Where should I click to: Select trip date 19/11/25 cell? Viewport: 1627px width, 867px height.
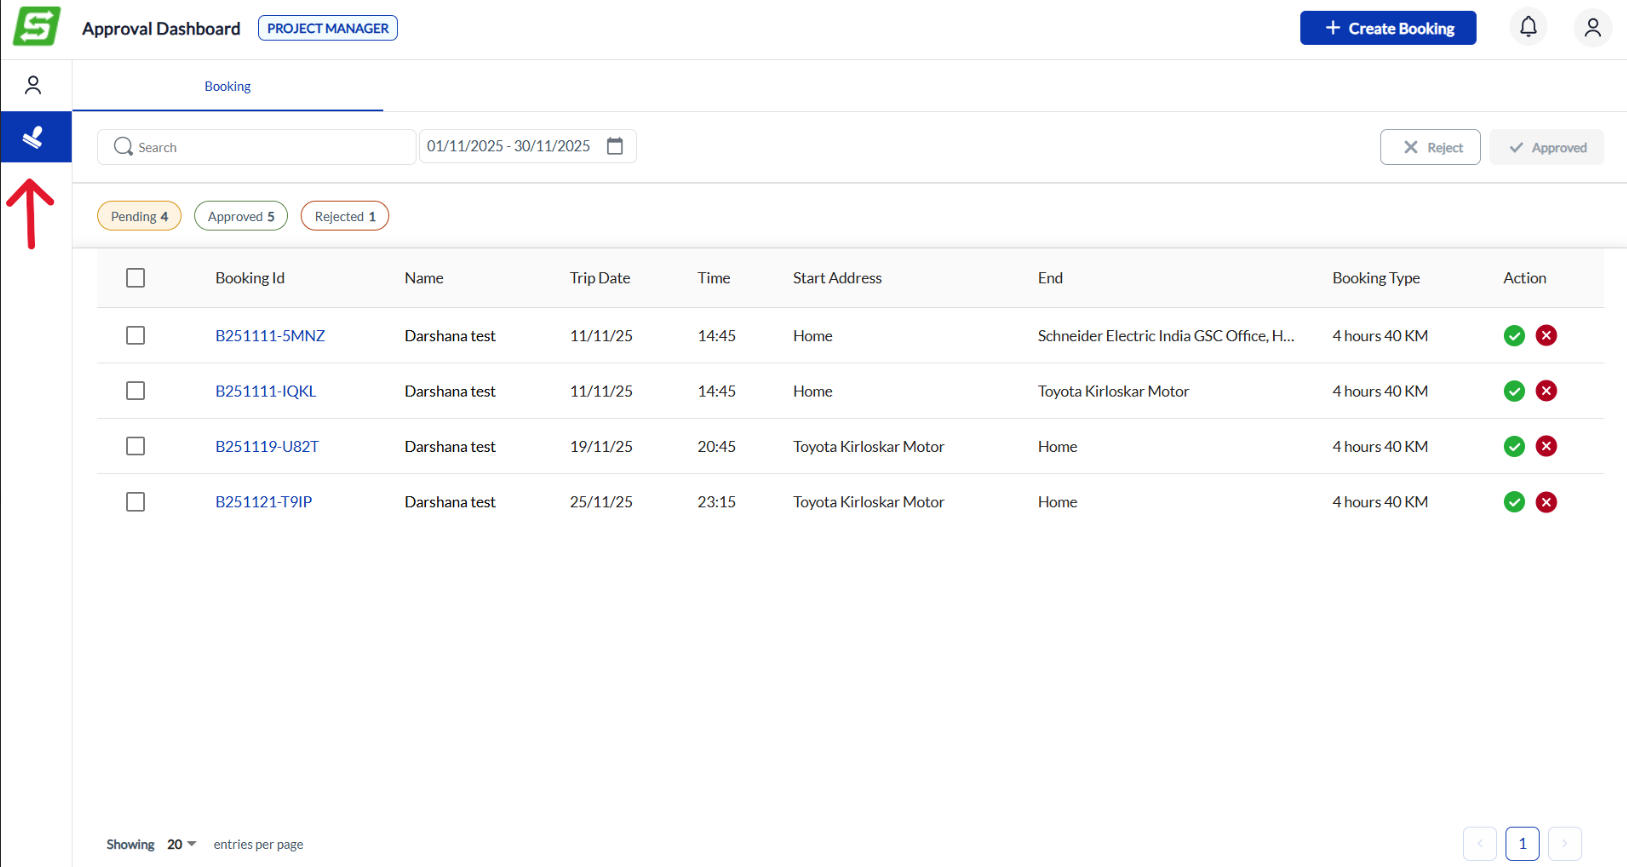point(601,446)
